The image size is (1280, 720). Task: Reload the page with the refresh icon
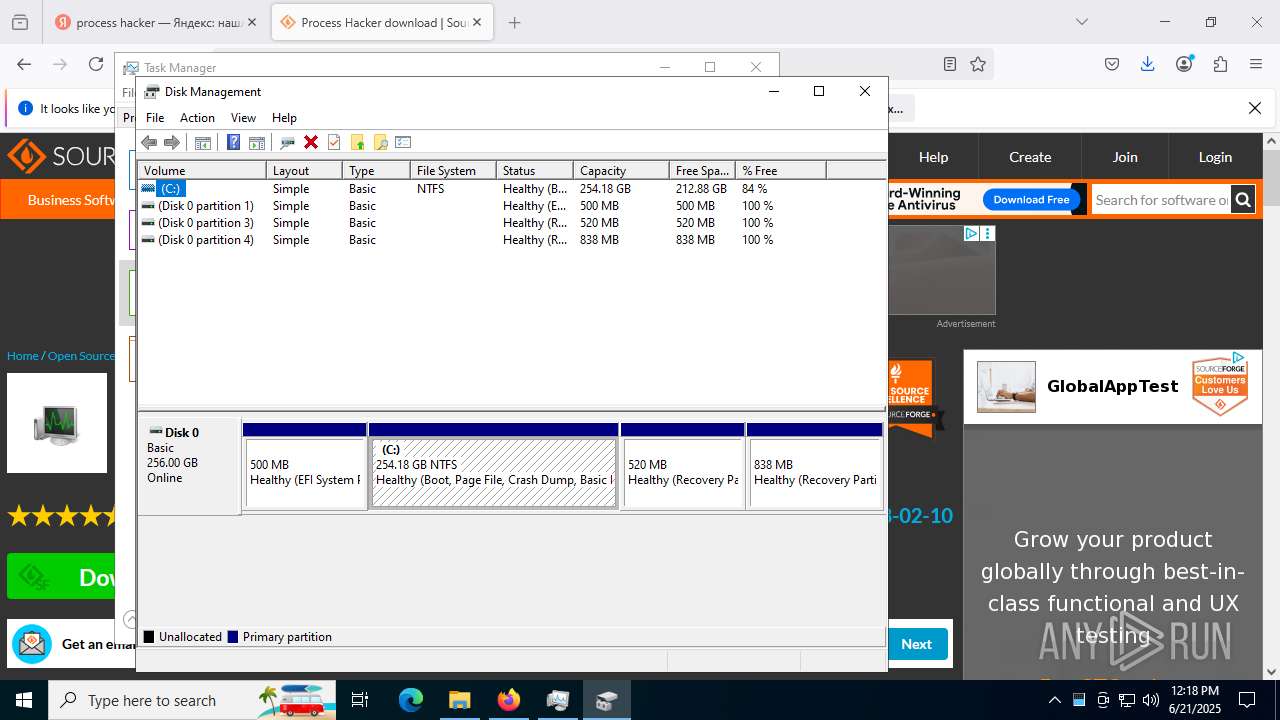point(96,64)
